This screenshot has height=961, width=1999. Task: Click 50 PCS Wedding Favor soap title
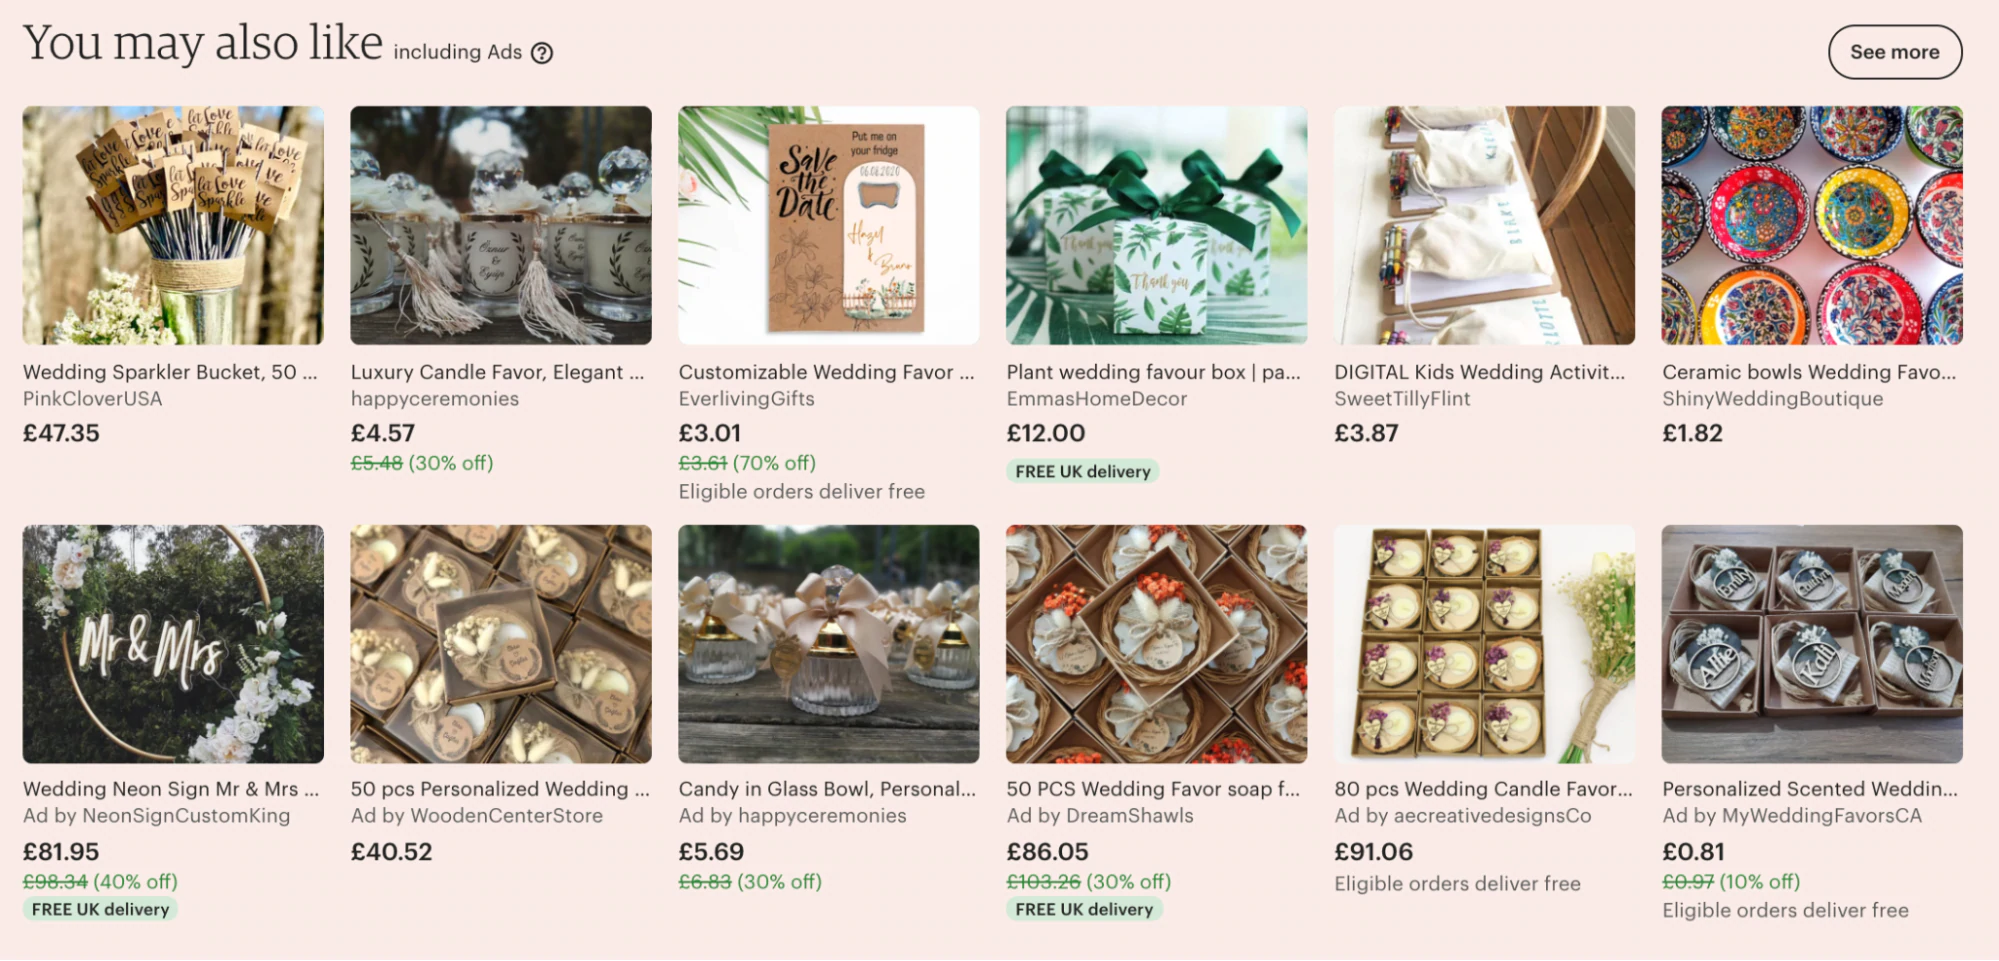pos(1153,789)
